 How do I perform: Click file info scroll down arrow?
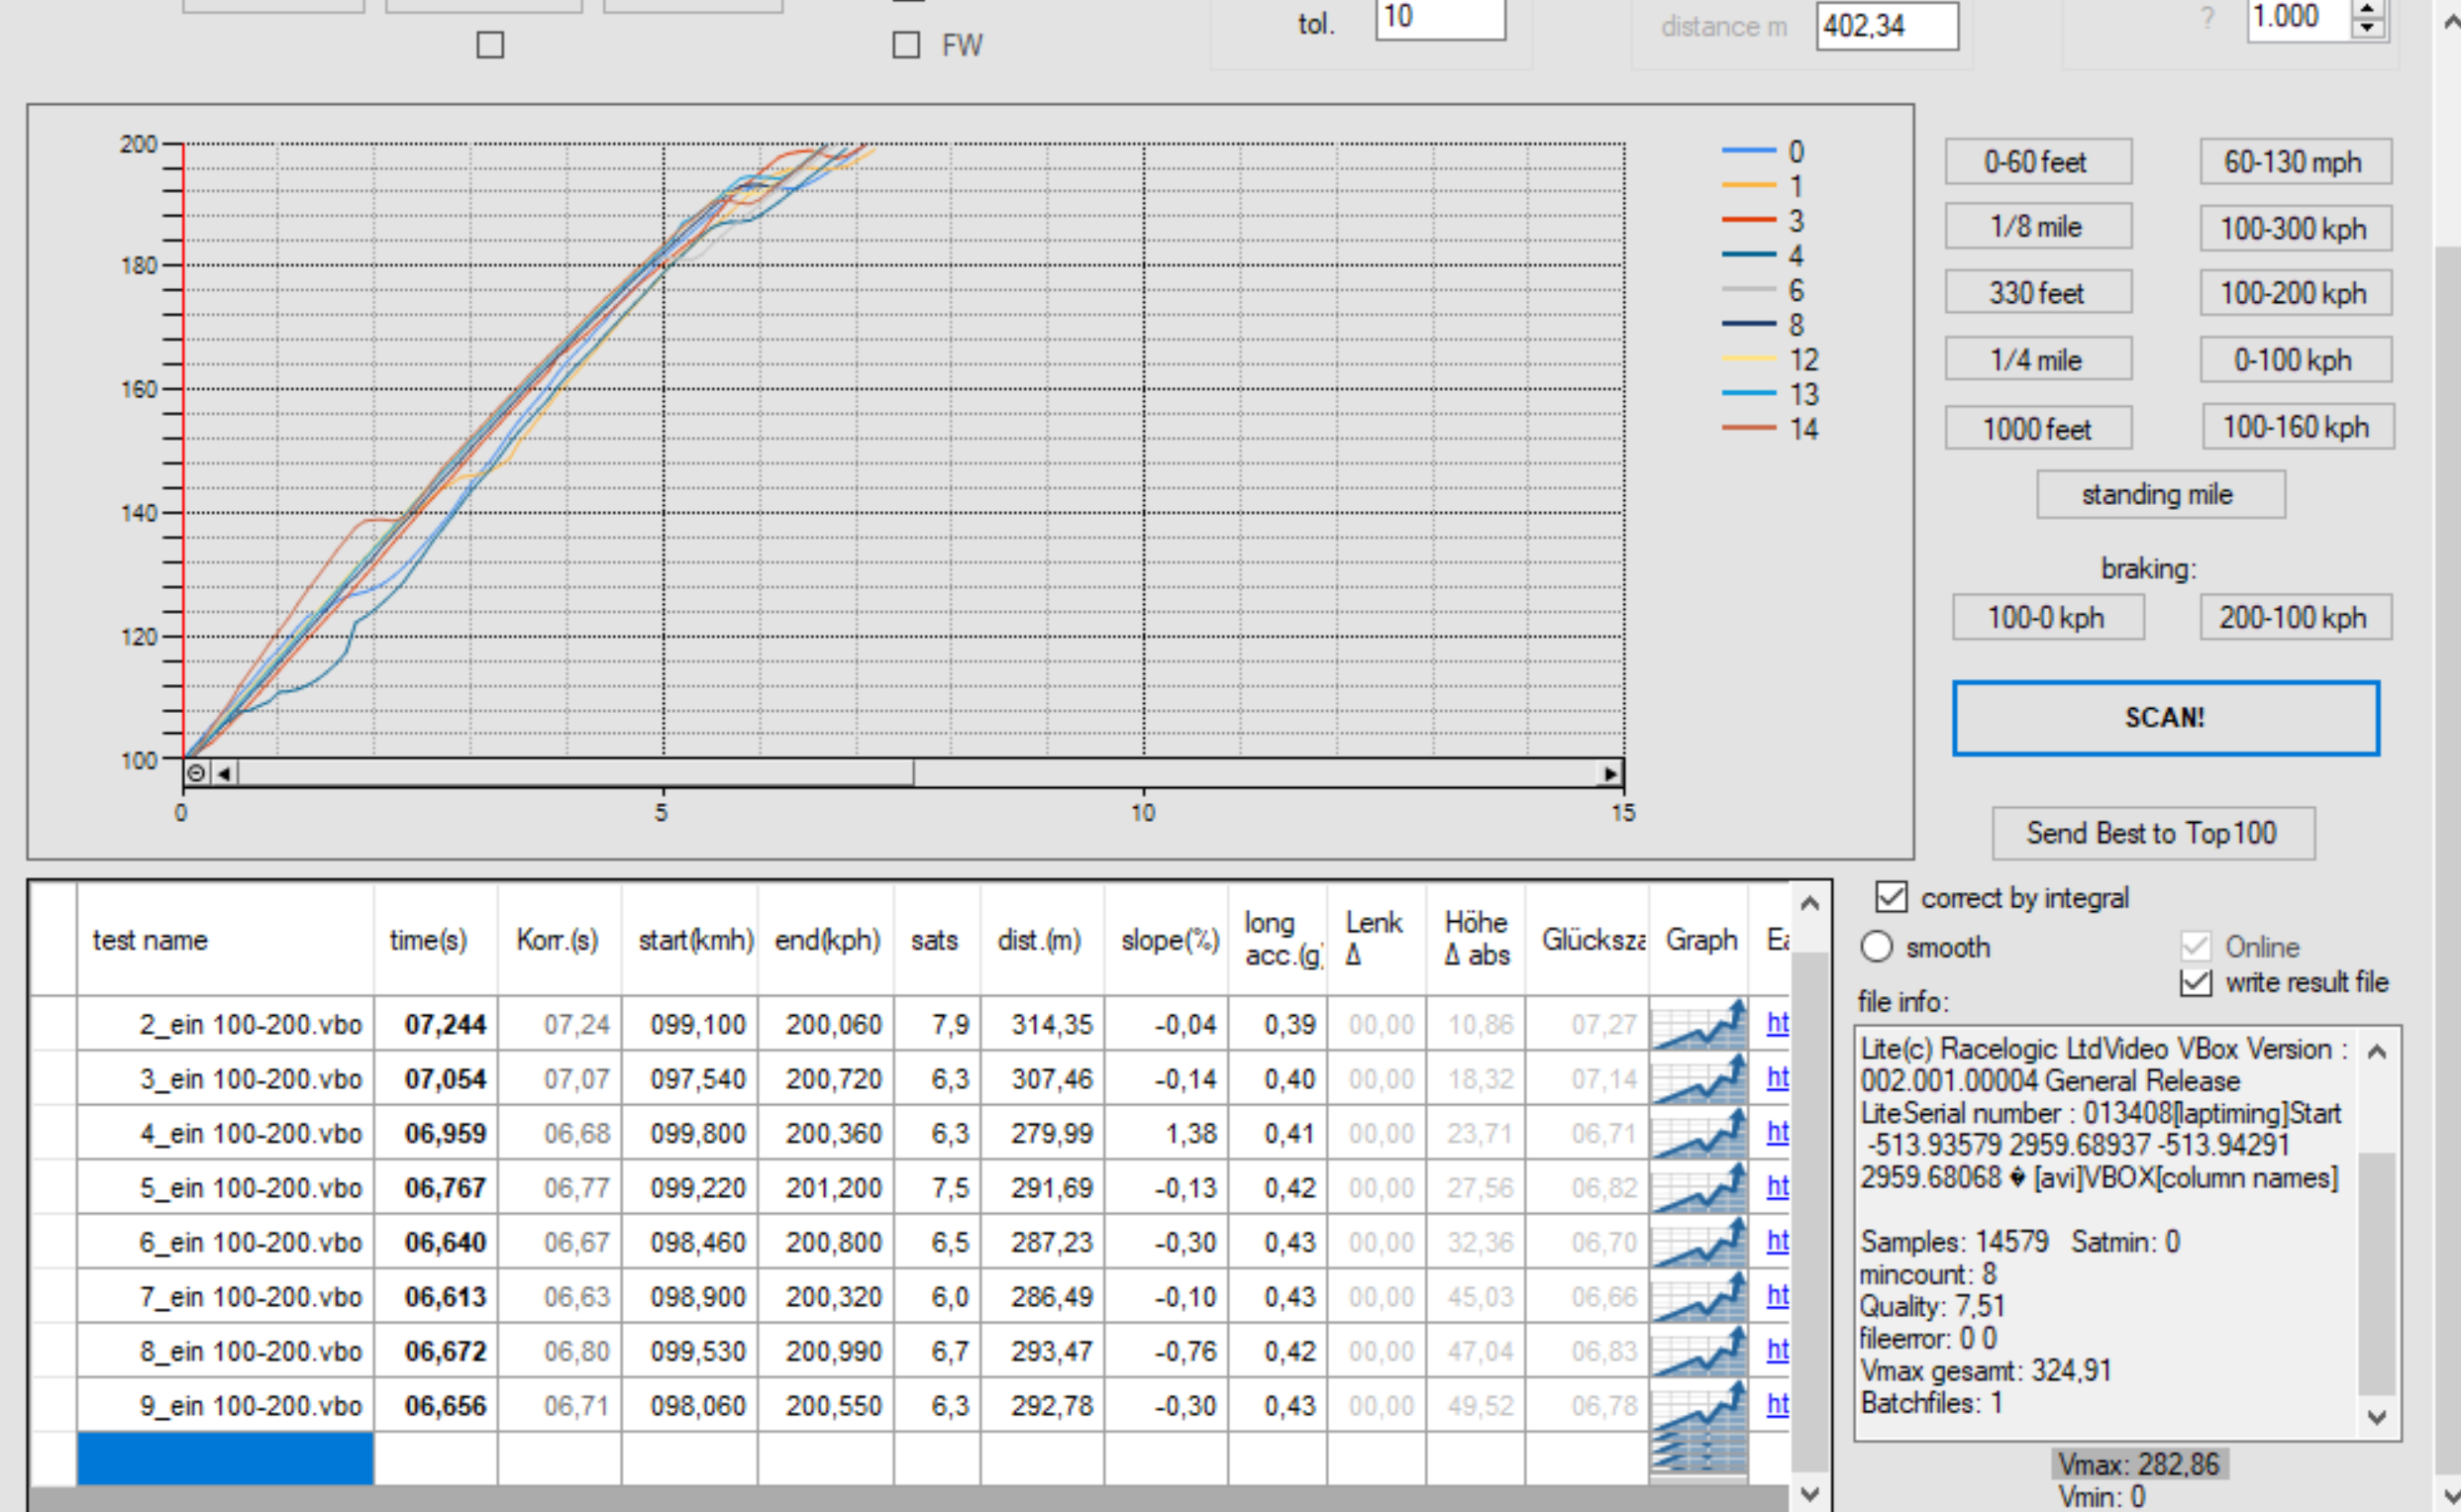[x=2378, y=1417]
